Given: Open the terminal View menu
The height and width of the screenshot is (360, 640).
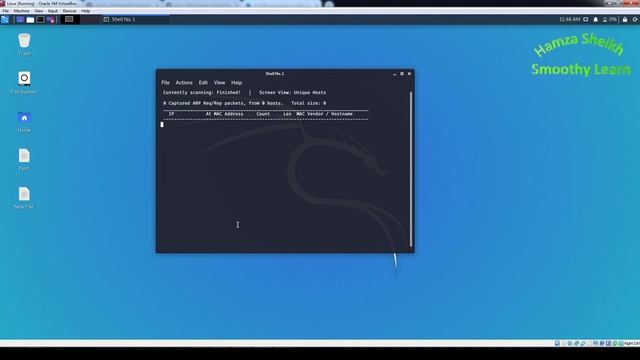Looking at the screenshot, I should pyautogui.click(x=220, y=82).
